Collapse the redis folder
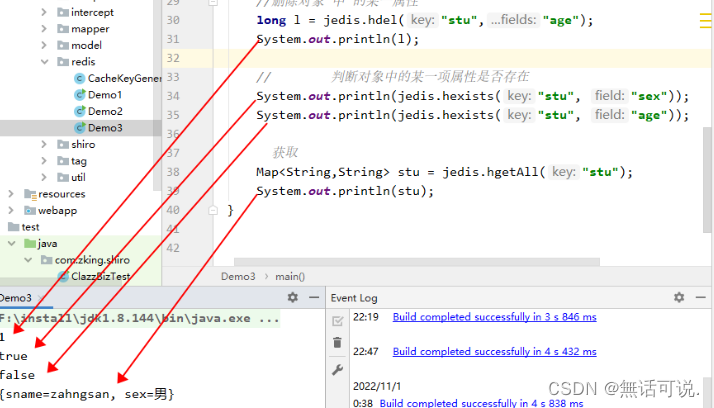 pyautogui.click(x=44, y=61)
